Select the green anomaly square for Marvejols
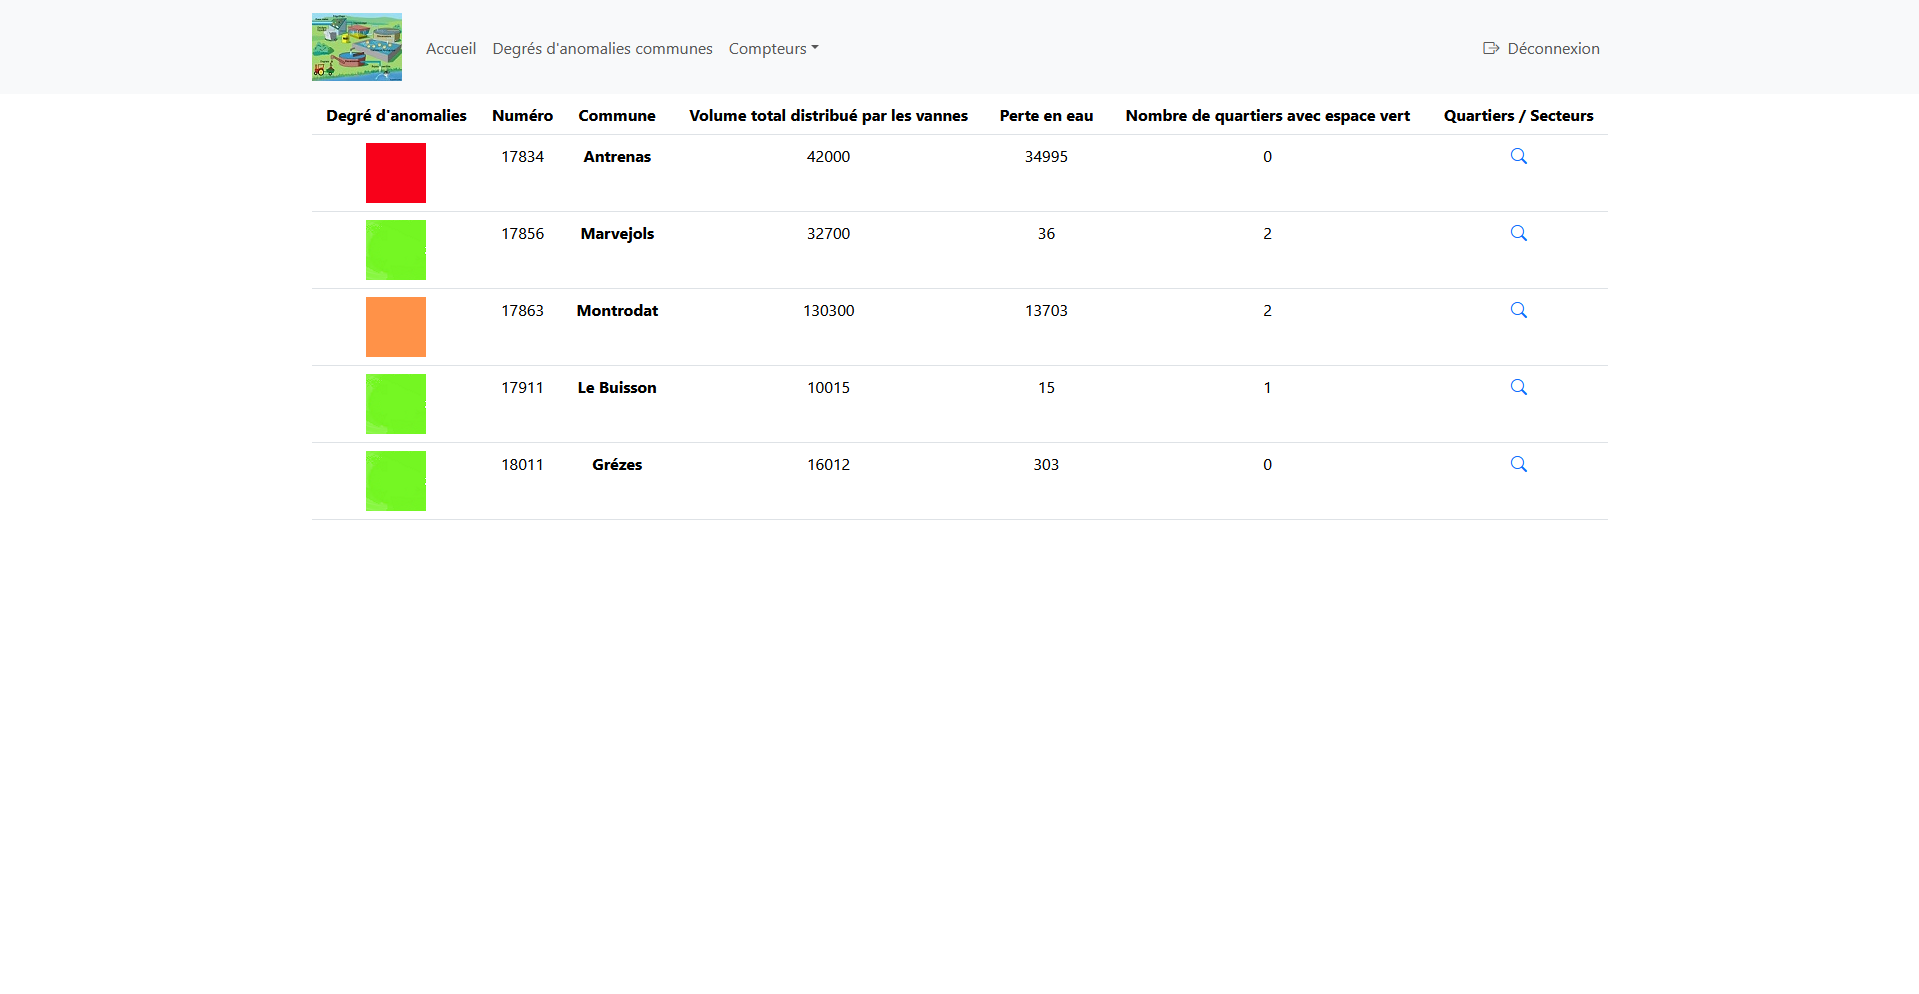 395,249
